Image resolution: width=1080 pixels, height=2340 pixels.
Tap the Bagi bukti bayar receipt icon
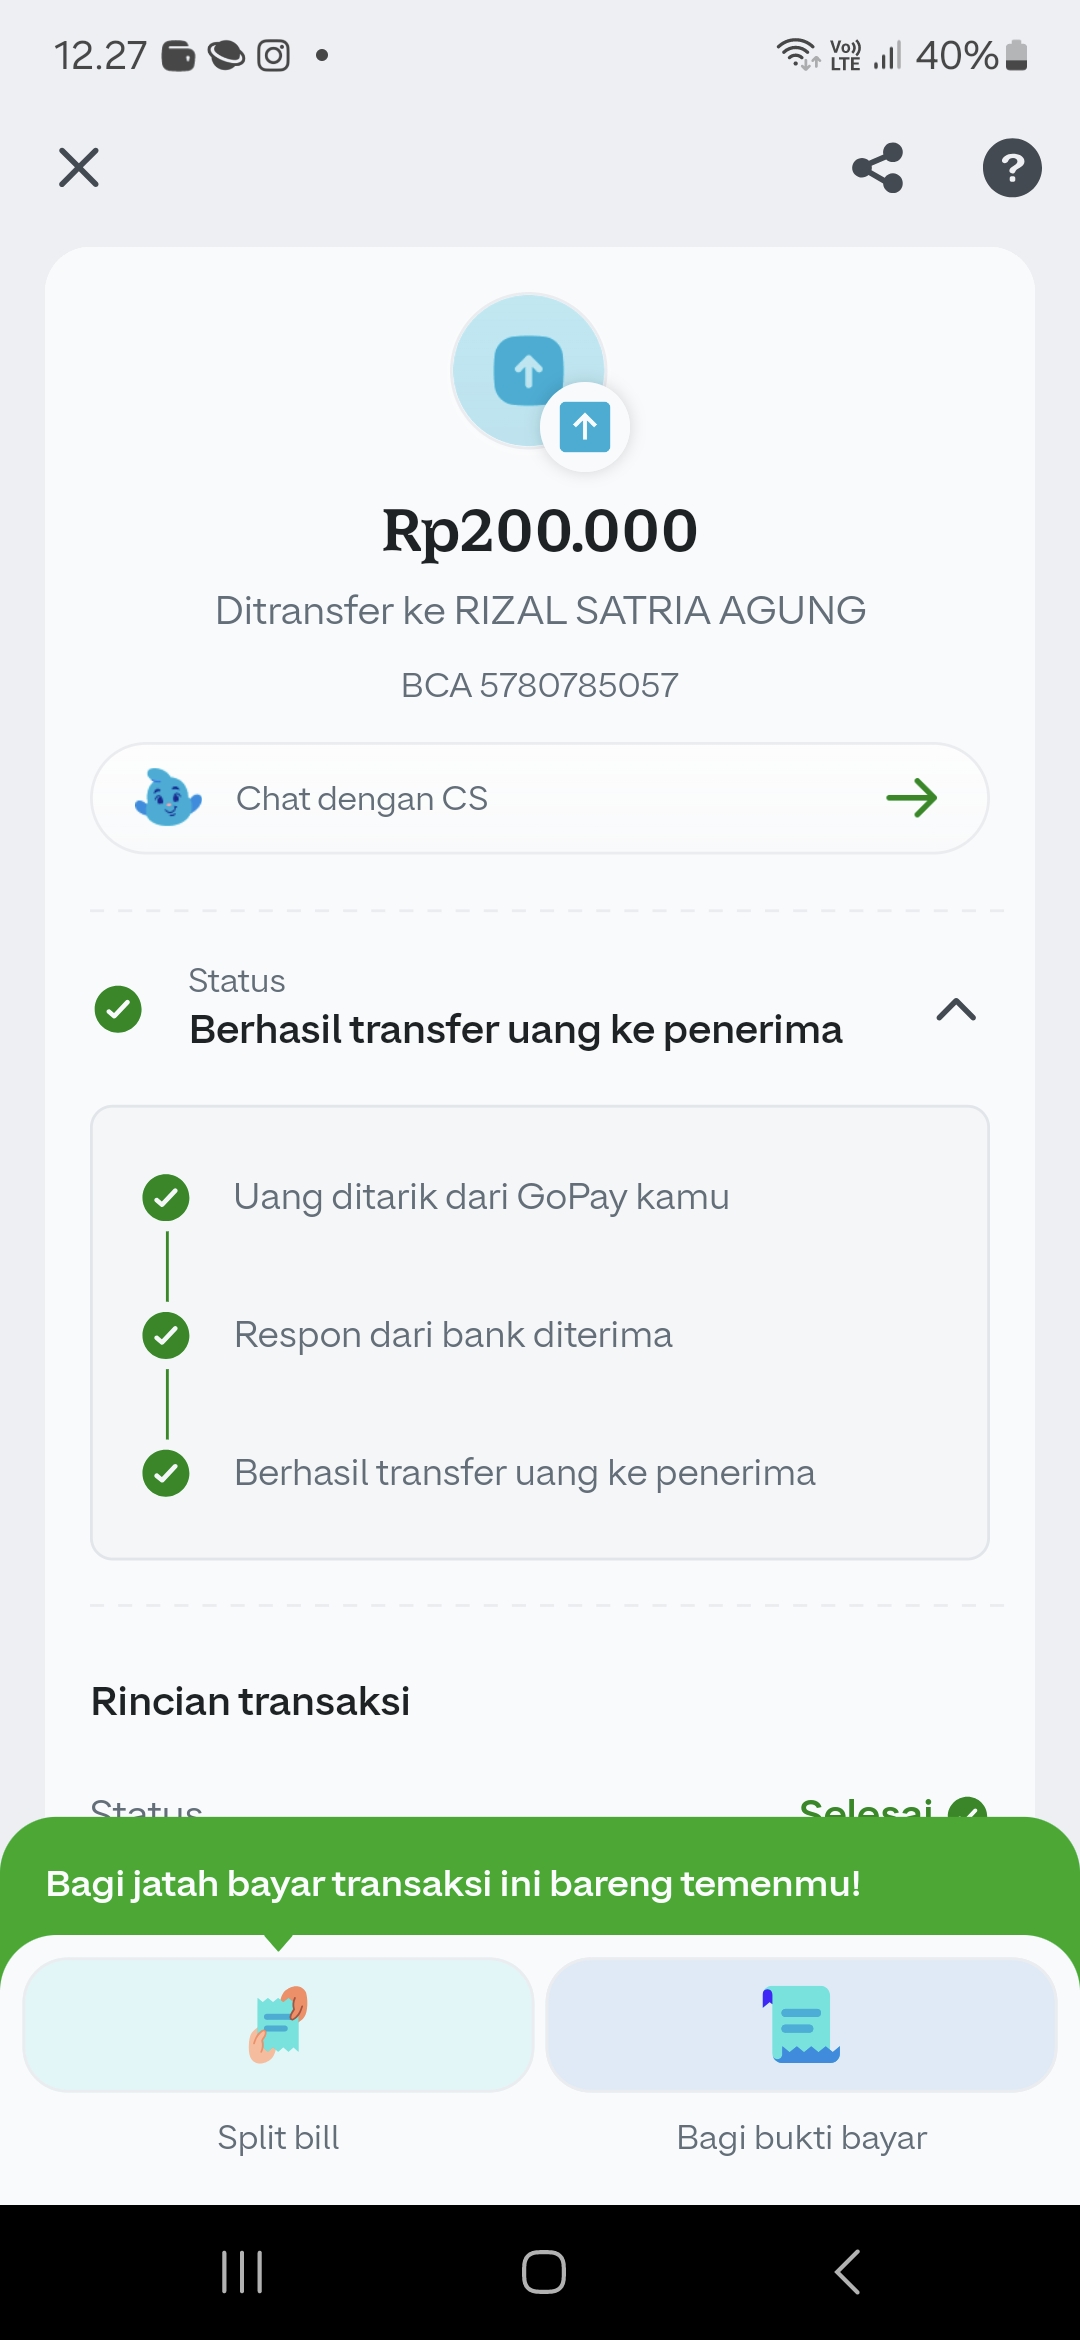pos(802,2024)
